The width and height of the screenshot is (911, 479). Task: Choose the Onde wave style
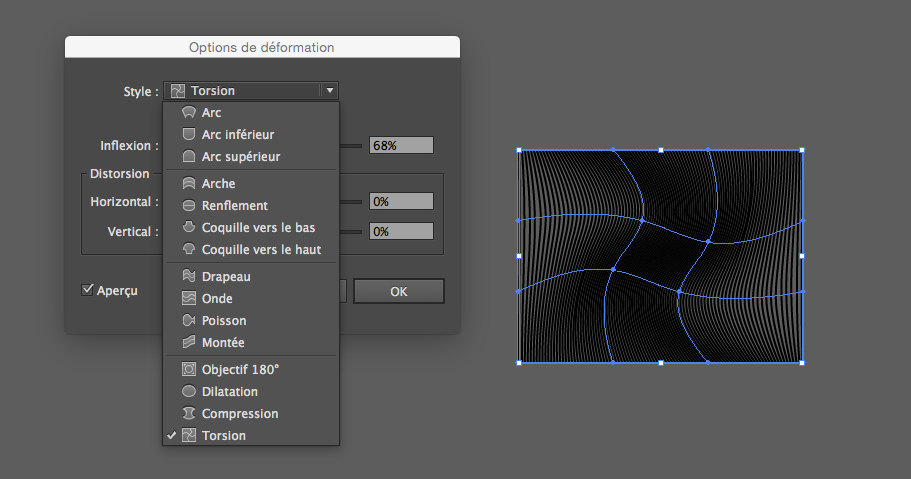point(217,299)
